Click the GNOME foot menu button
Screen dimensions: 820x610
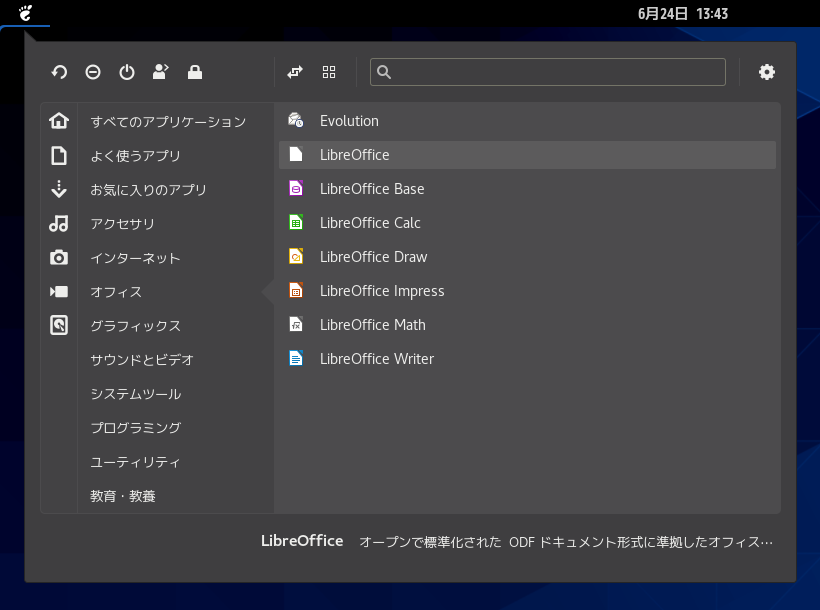25,13
